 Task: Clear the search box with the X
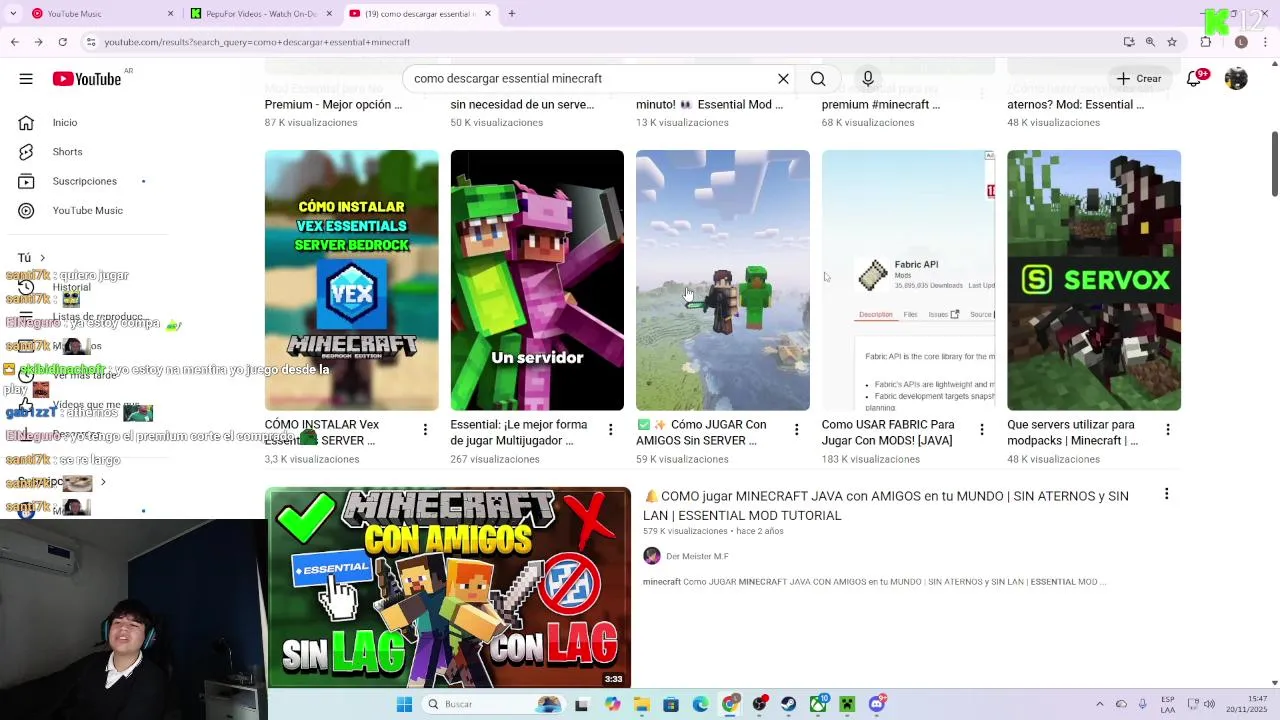point(783,79)
